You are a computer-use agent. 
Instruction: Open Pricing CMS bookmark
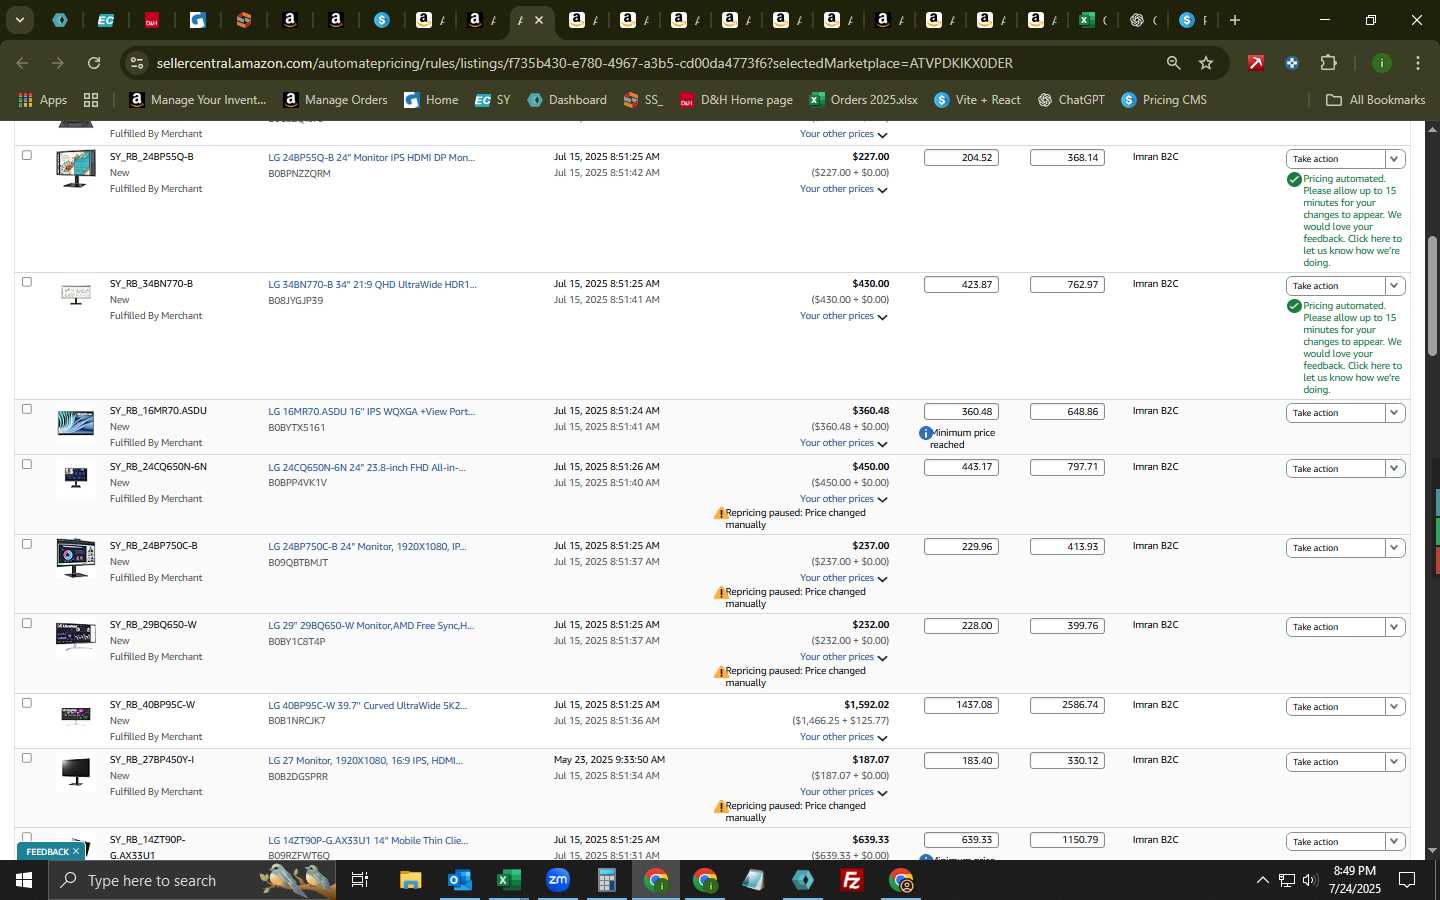1164,100
